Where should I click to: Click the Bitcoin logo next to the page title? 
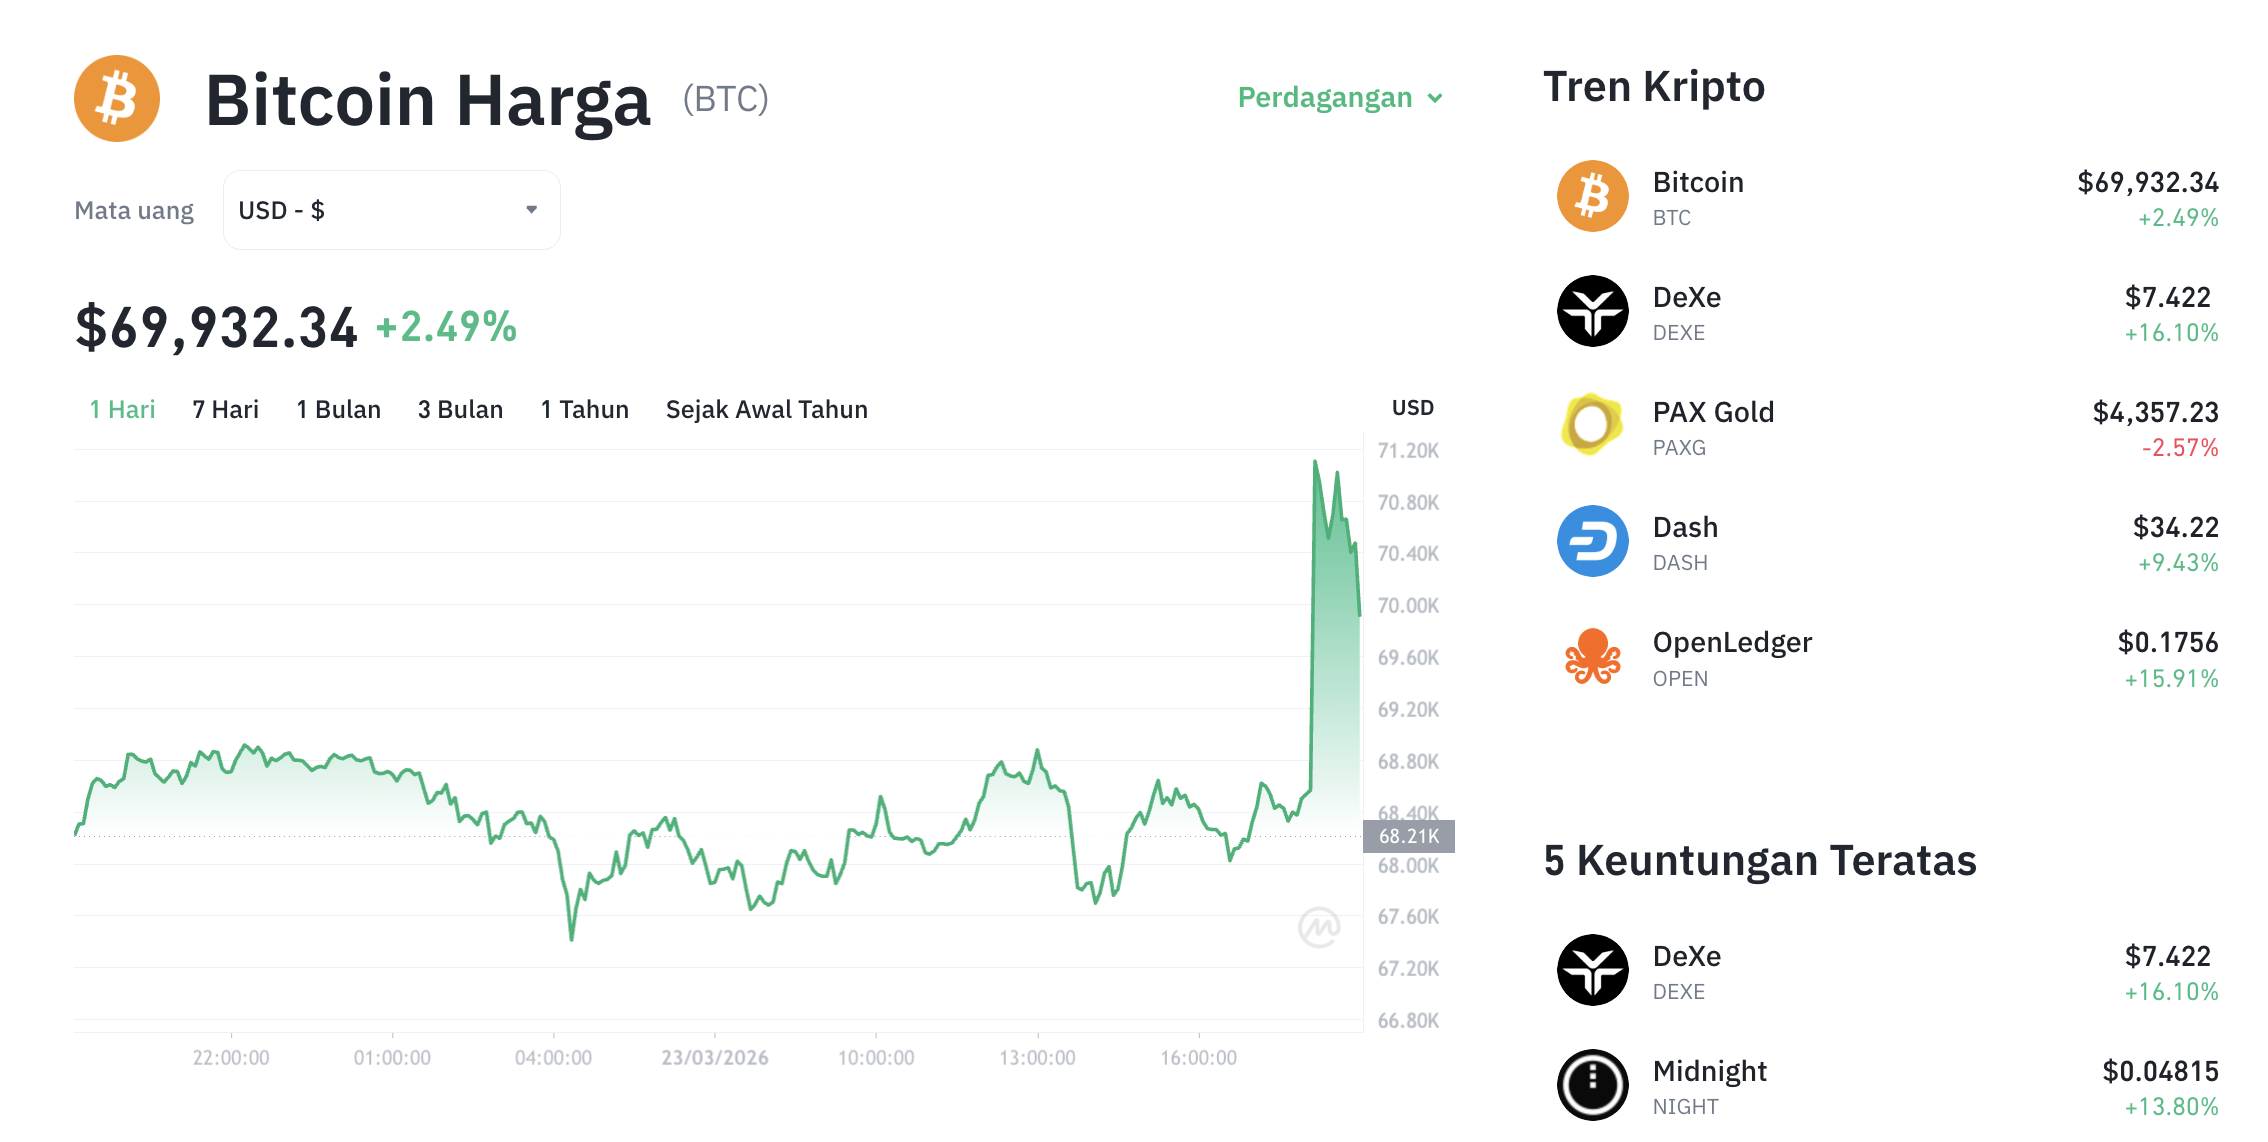click(116, 97)
